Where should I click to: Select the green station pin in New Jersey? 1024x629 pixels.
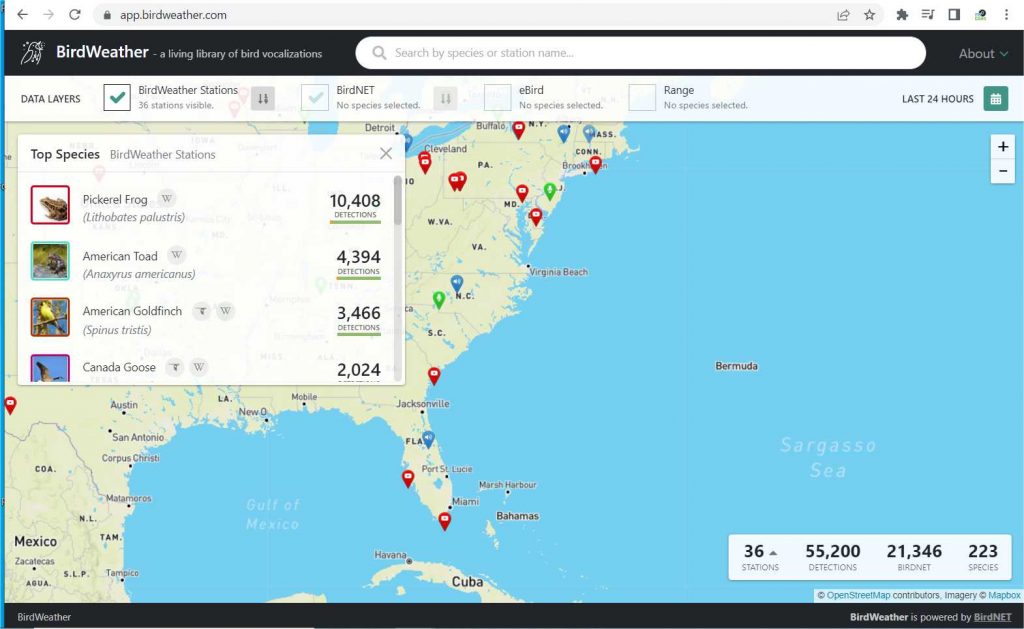(550, 191)
